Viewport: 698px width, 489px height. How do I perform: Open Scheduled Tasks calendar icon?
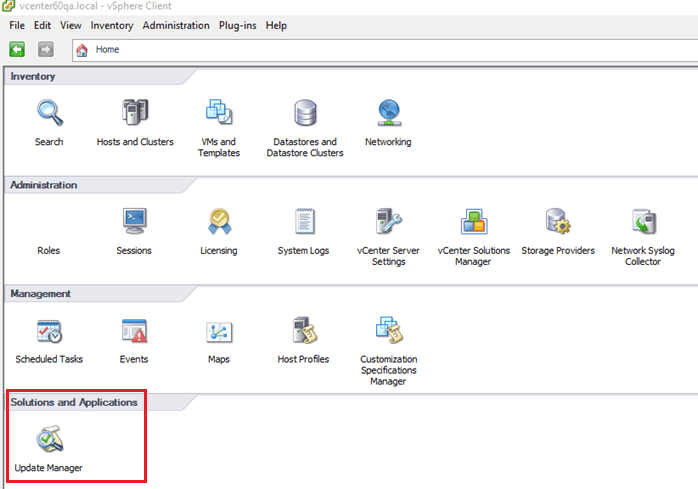[49, 331]
